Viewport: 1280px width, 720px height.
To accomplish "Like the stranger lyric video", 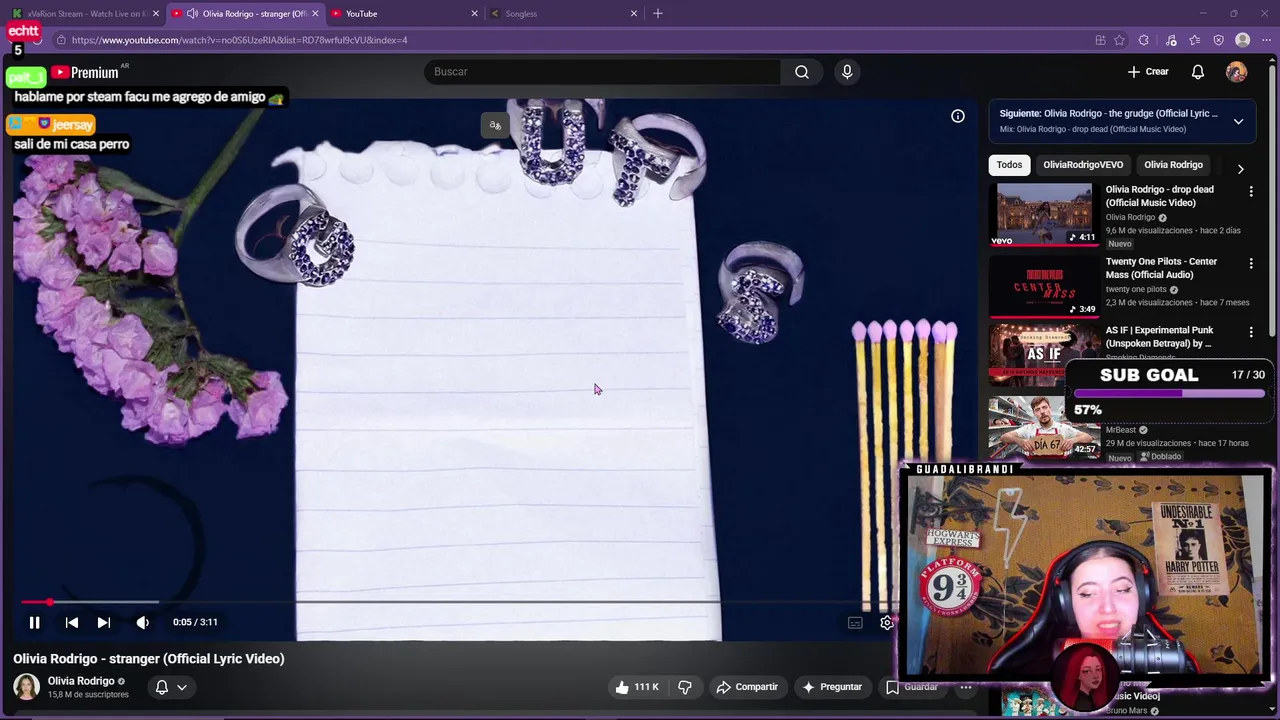I will tap(637, 687).
